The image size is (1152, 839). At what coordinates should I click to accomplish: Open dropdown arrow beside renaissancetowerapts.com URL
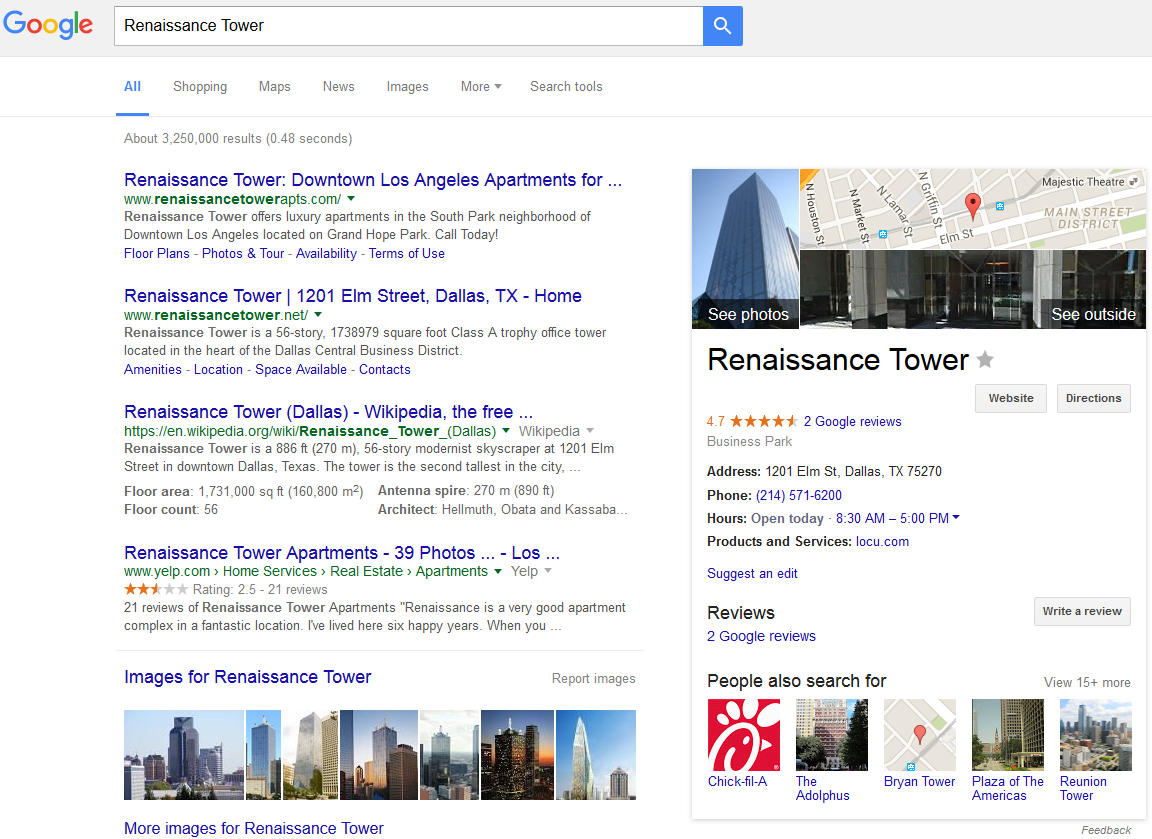(x=351, y=199)
